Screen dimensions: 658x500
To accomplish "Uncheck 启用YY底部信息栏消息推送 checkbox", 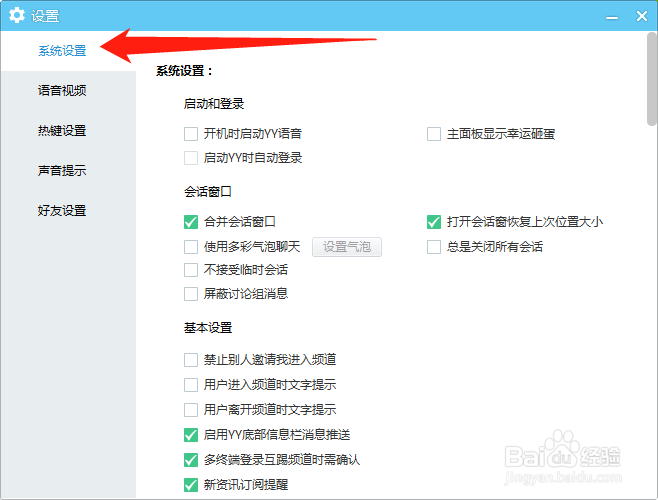I will tap(191, 435).
